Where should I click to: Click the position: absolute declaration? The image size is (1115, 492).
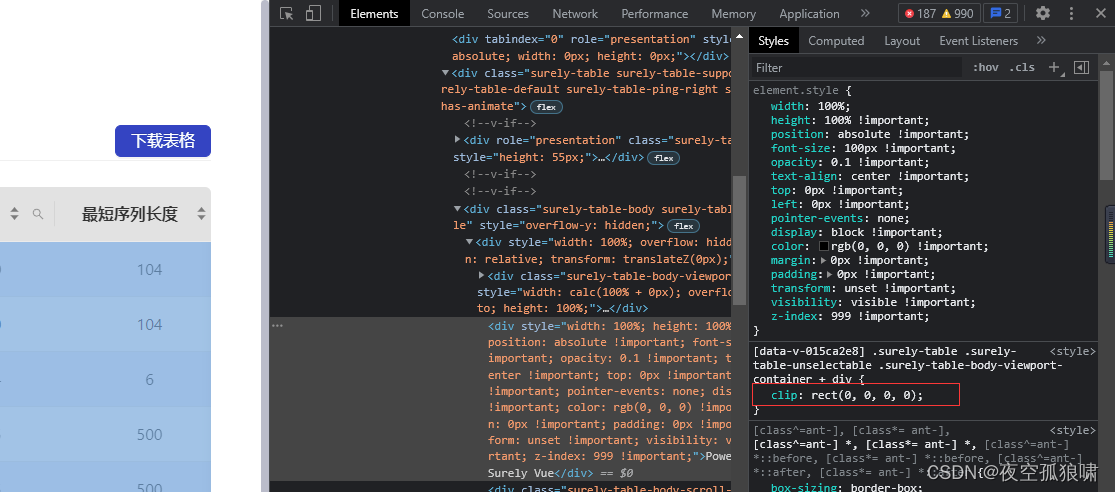click(x=870, y=134)
